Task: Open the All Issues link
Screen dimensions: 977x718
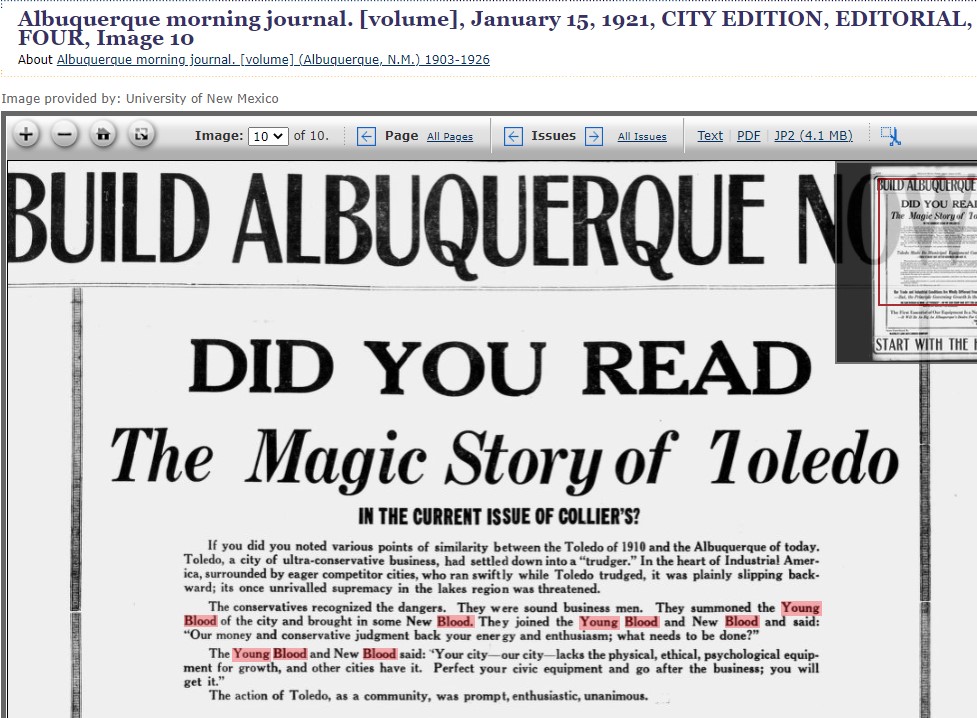Action: pyautogui.click(x=642, y=136)
